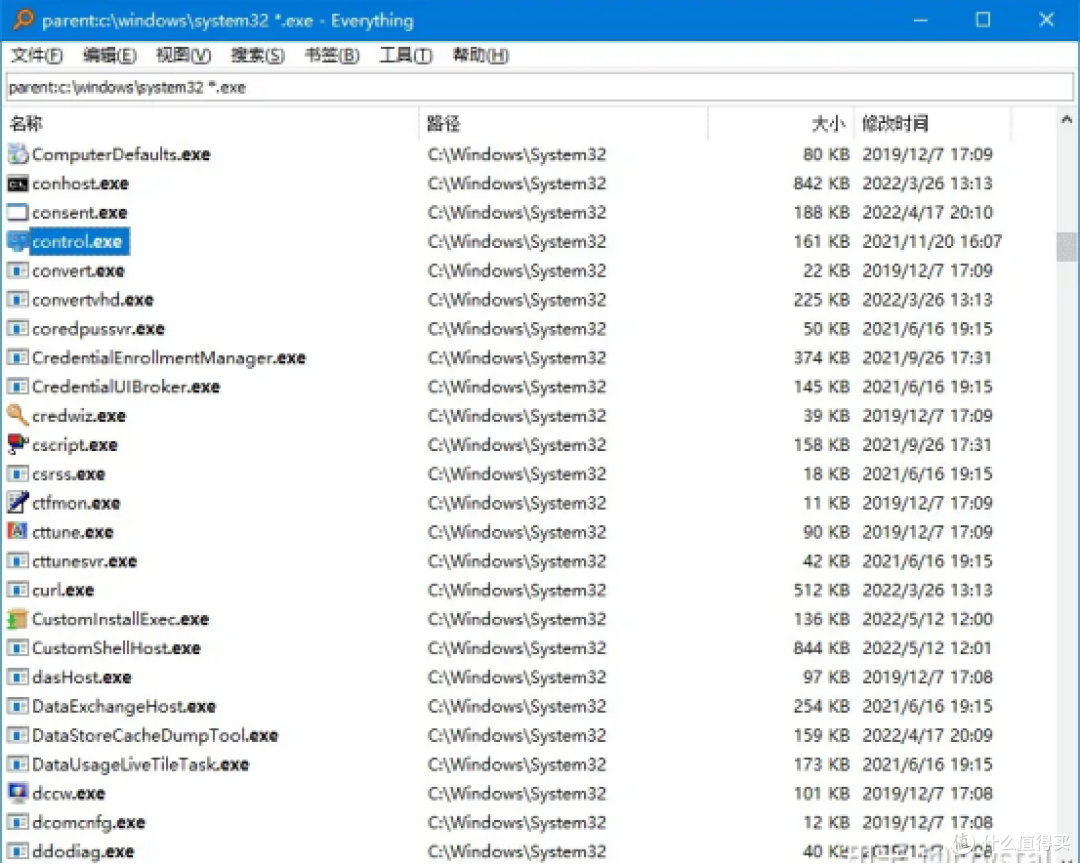The image size is (1080, 865).
Task: Click the cscript.exe script icon
Action: point(18,444)
